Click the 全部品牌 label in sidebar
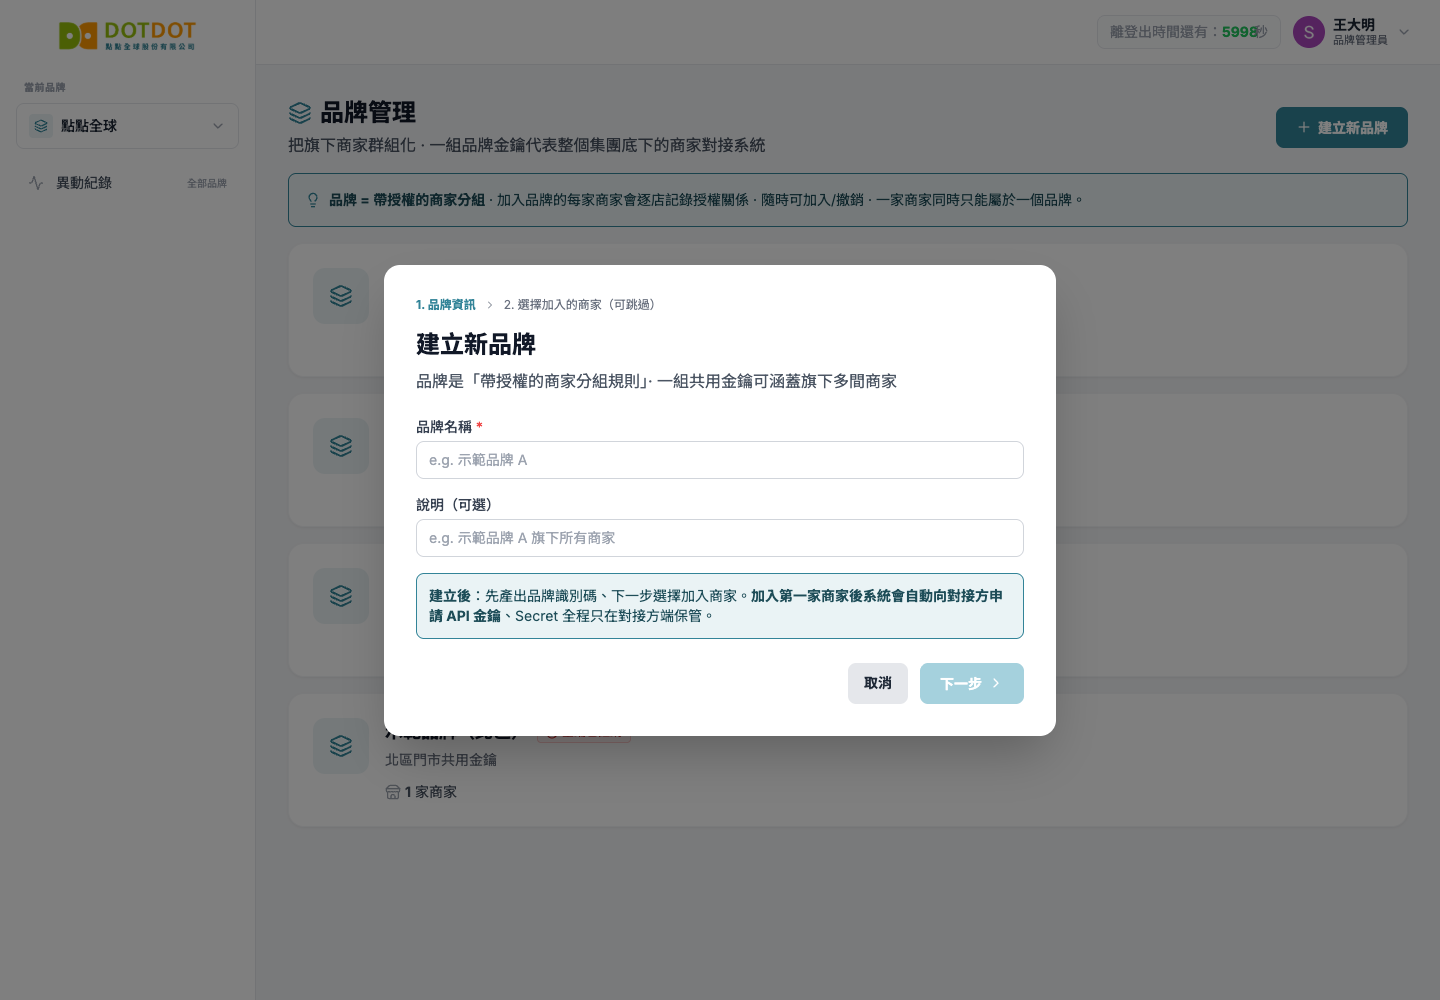 tap(207, 183)
